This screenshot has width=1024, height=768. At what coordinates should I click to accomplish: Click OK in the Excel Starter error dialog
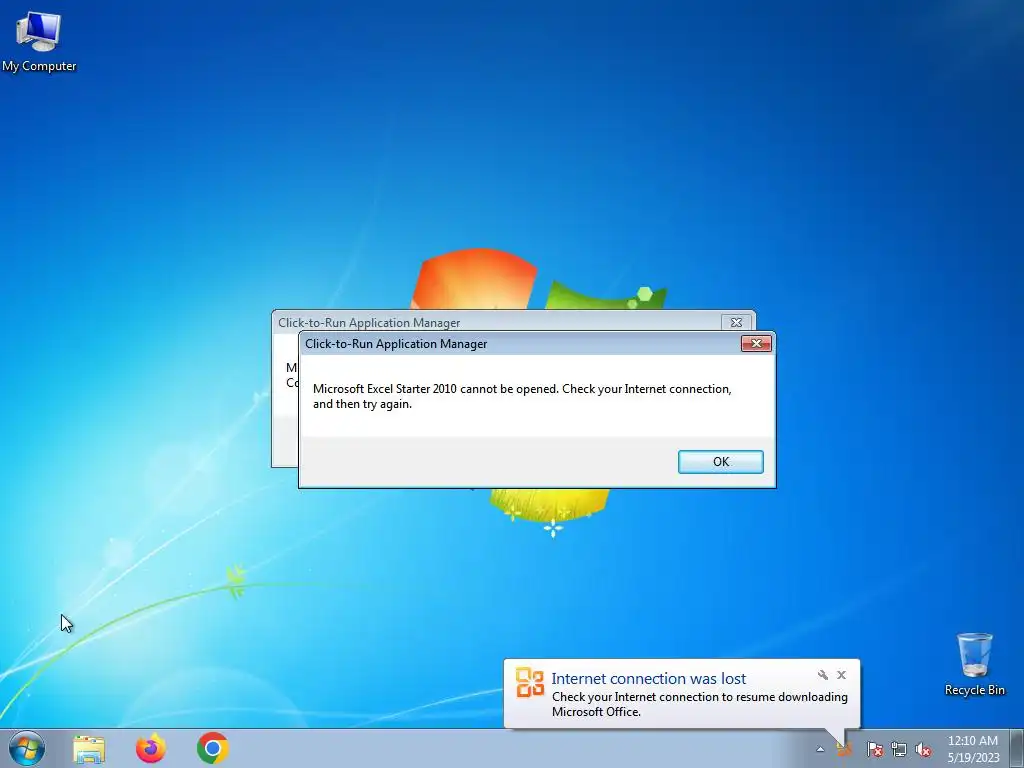[x=720, y=462]
